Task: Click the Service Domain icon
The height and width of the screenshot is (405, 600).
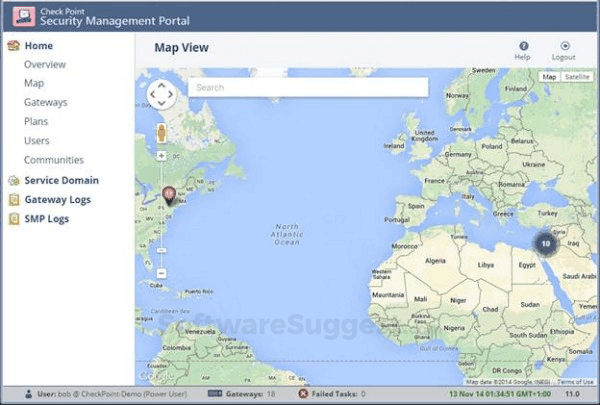Action: coord(14,180)
